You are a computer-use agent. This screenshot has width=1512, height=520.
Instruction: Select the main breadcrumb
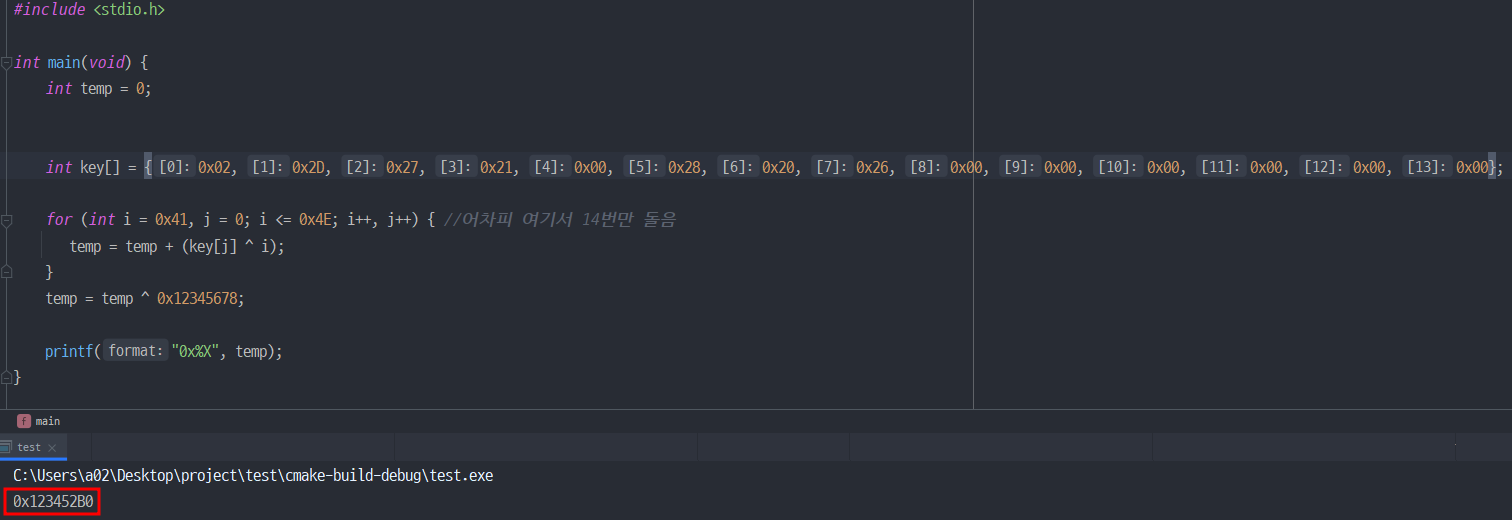(48, 421)
